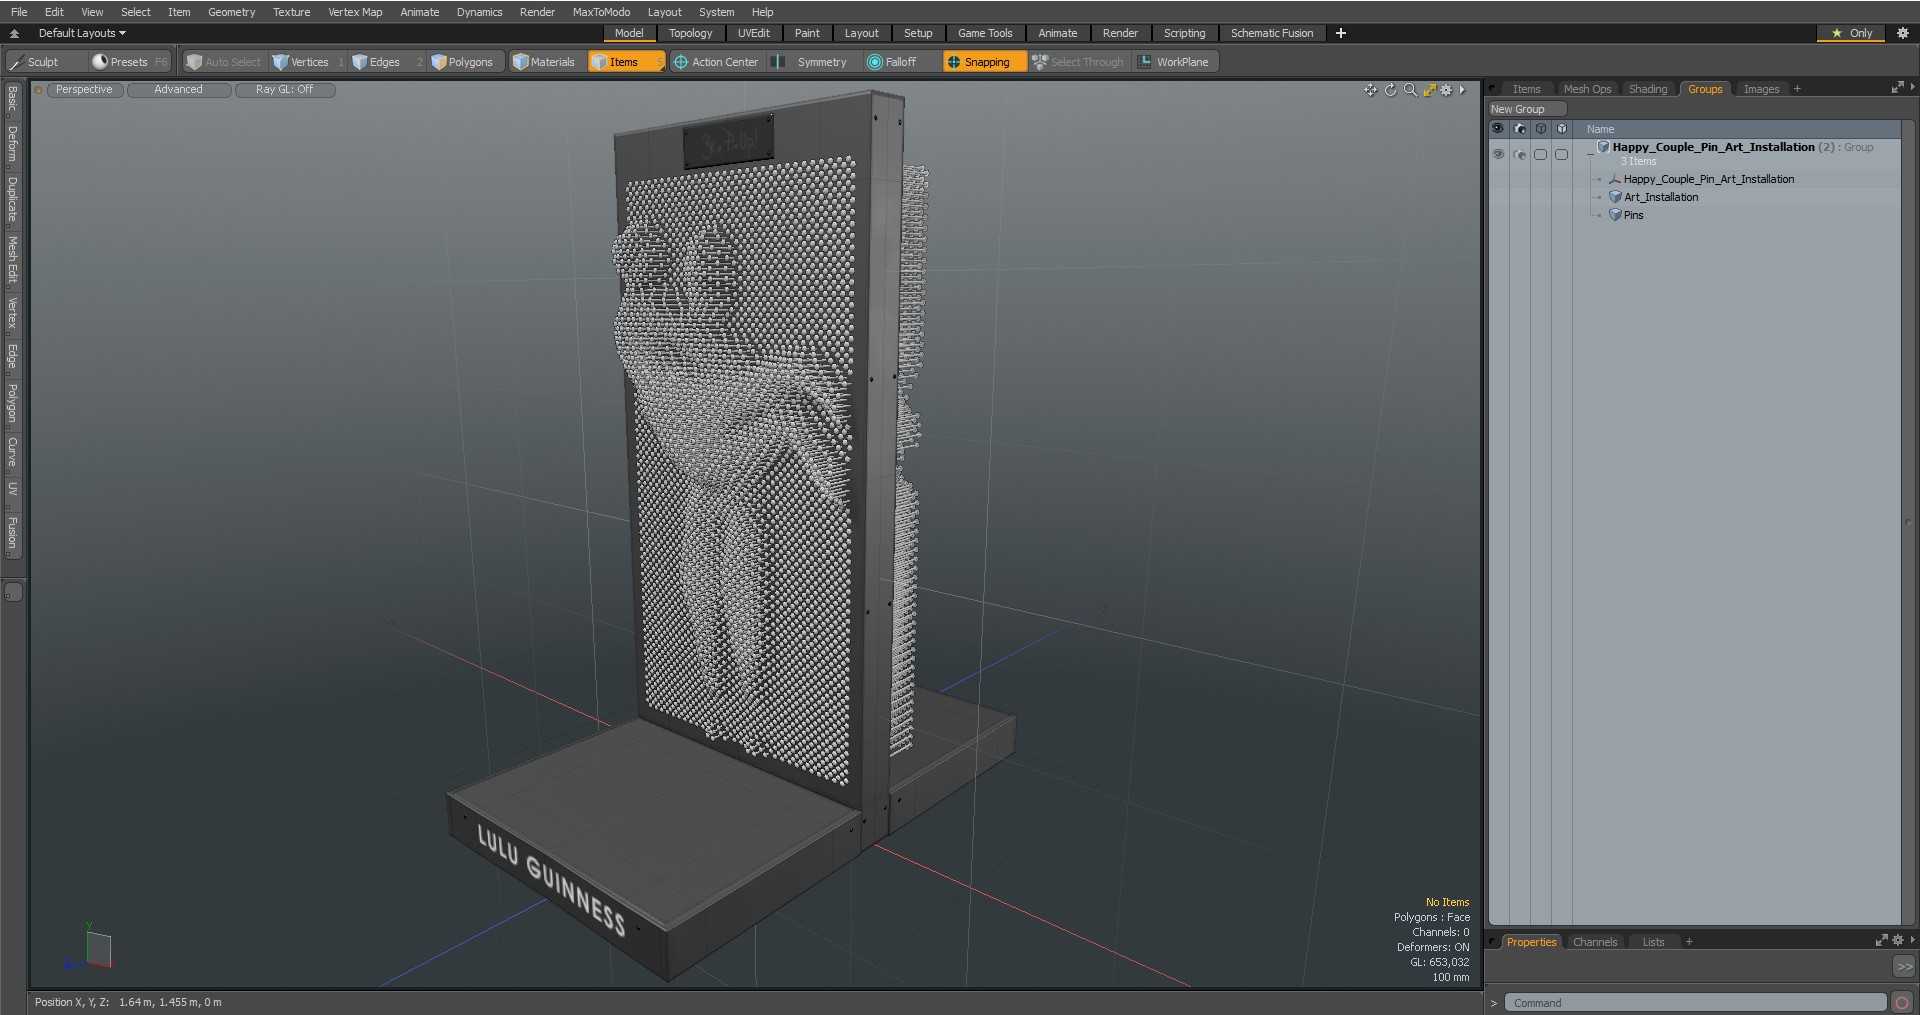Open the WorkPlane options
The height and width of the screenshot is (1015, 1920).
tap(1174, 62)
